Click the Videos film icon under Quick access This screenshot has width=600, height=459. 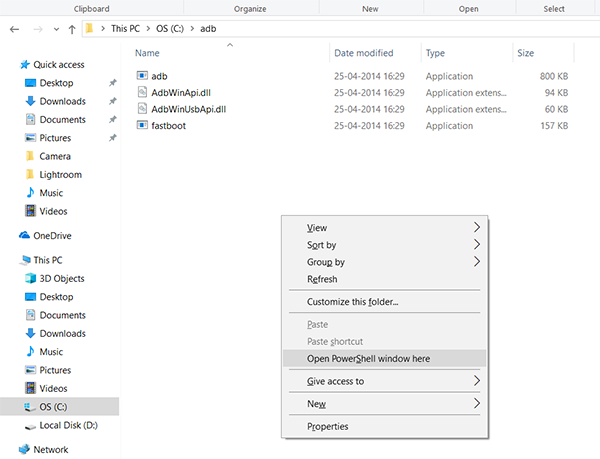(30, 211)
